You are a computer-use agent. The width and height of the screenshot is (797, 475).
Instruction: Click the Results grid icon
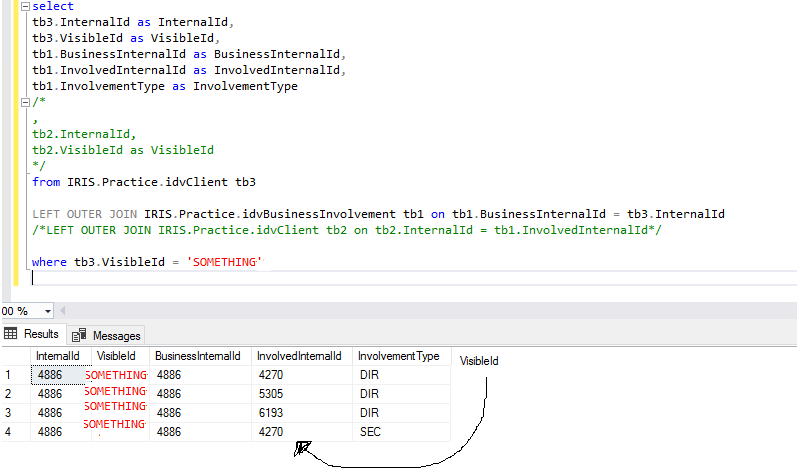point(12,335)
